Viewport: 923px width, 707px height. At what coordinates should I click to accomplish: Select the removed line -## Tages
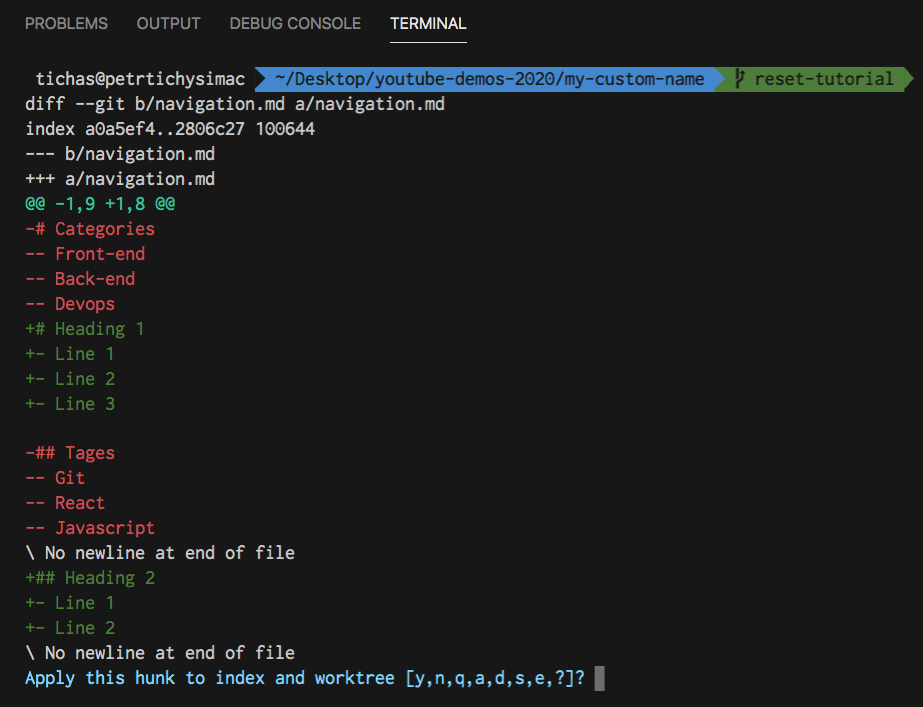click(x=70, y=452)
